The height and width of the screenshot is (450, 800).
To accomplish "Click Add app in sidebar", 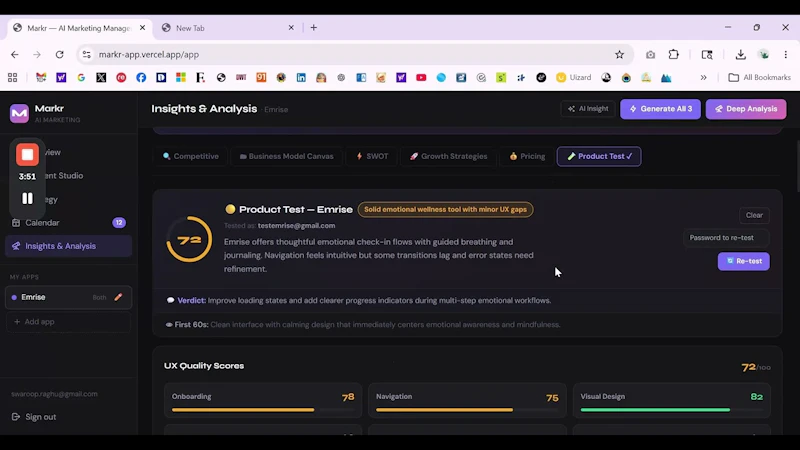I will 68,322.
